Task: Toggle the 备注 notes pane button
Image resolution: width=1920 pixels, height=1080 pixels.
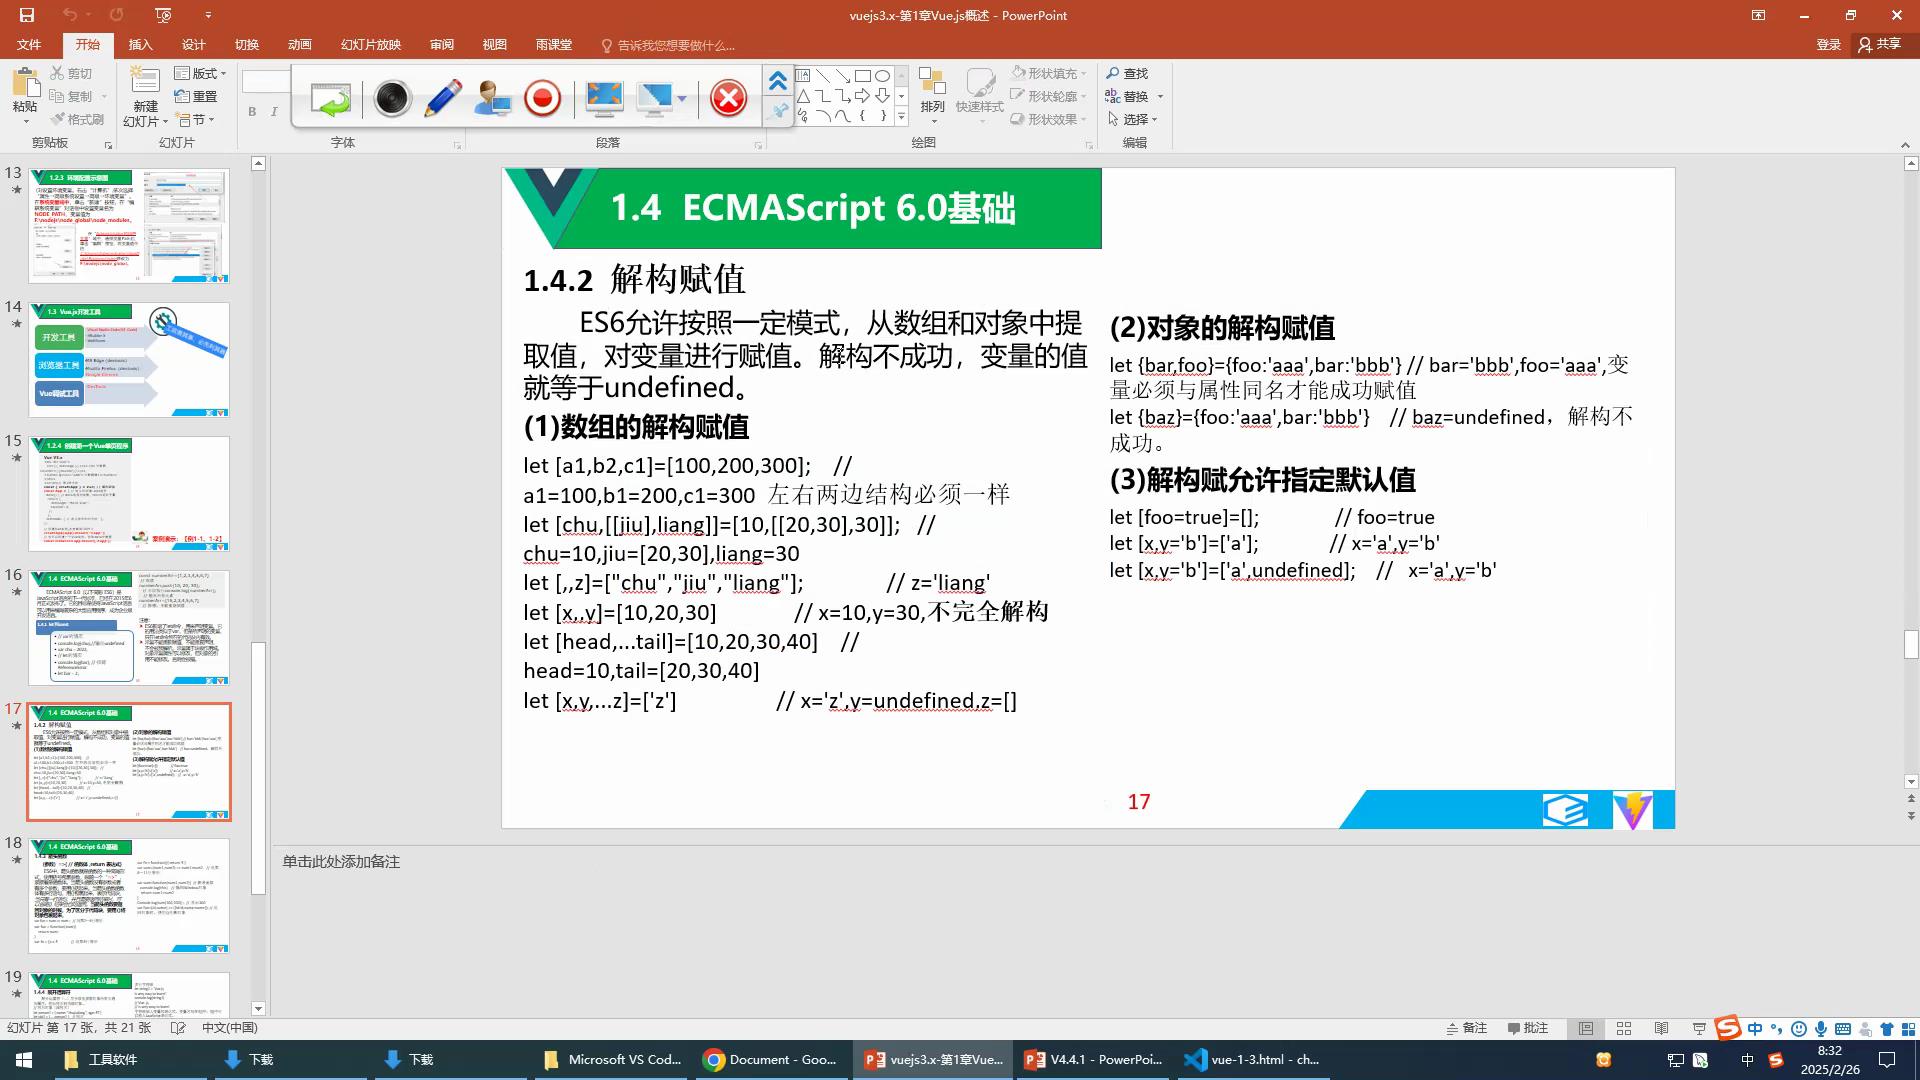Action: (x=1466, y=1028)
